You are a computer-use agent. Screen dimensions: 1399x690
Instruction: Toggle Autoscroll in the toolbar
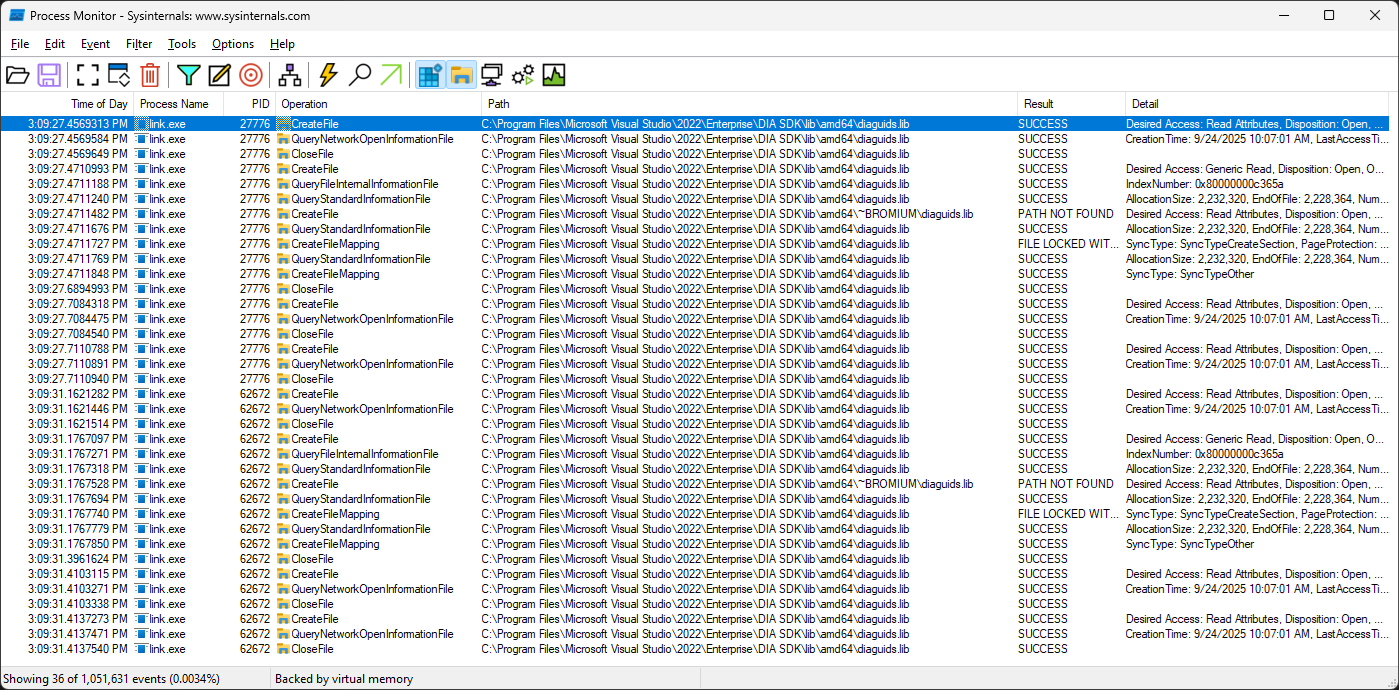coord(119,75)
